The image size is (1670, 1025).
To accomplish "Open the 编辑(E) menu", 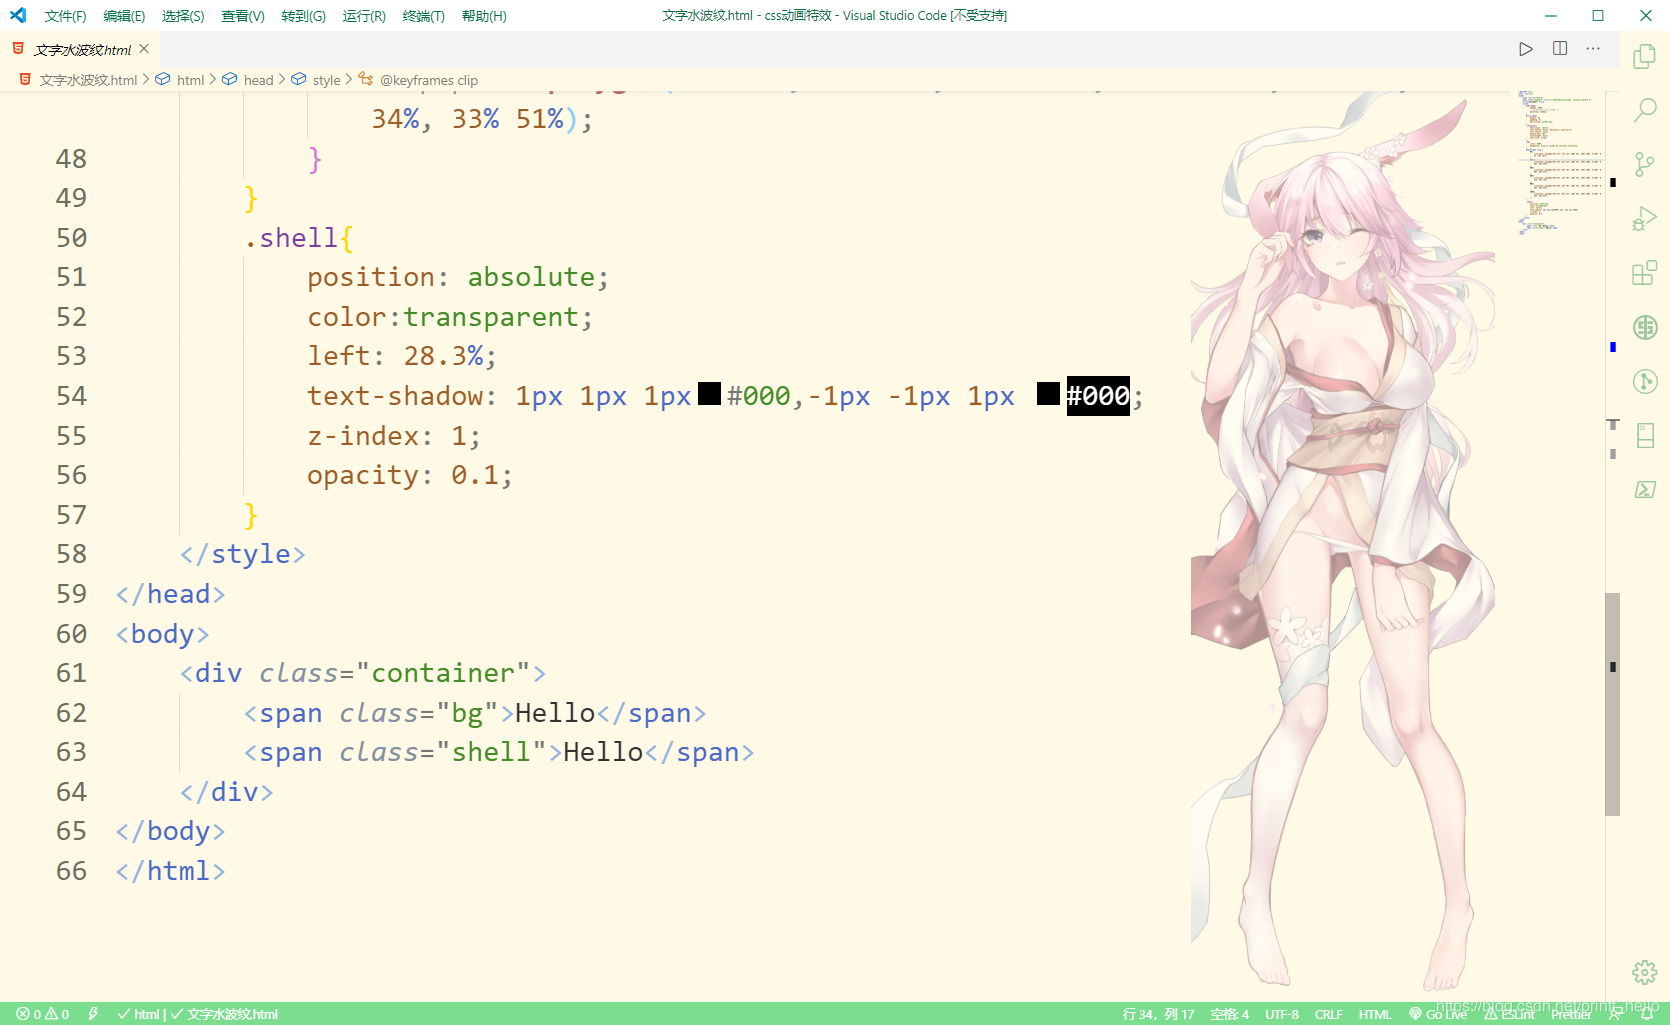I will click(124, 16).
